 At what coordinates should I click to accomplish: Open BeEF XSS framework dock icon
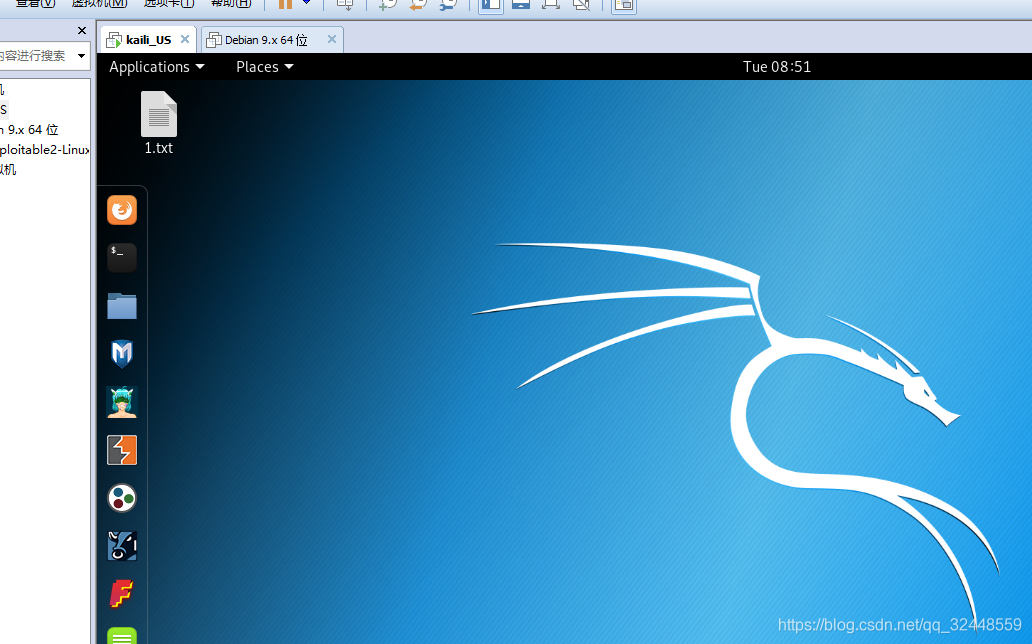click(x=122, y=546)
